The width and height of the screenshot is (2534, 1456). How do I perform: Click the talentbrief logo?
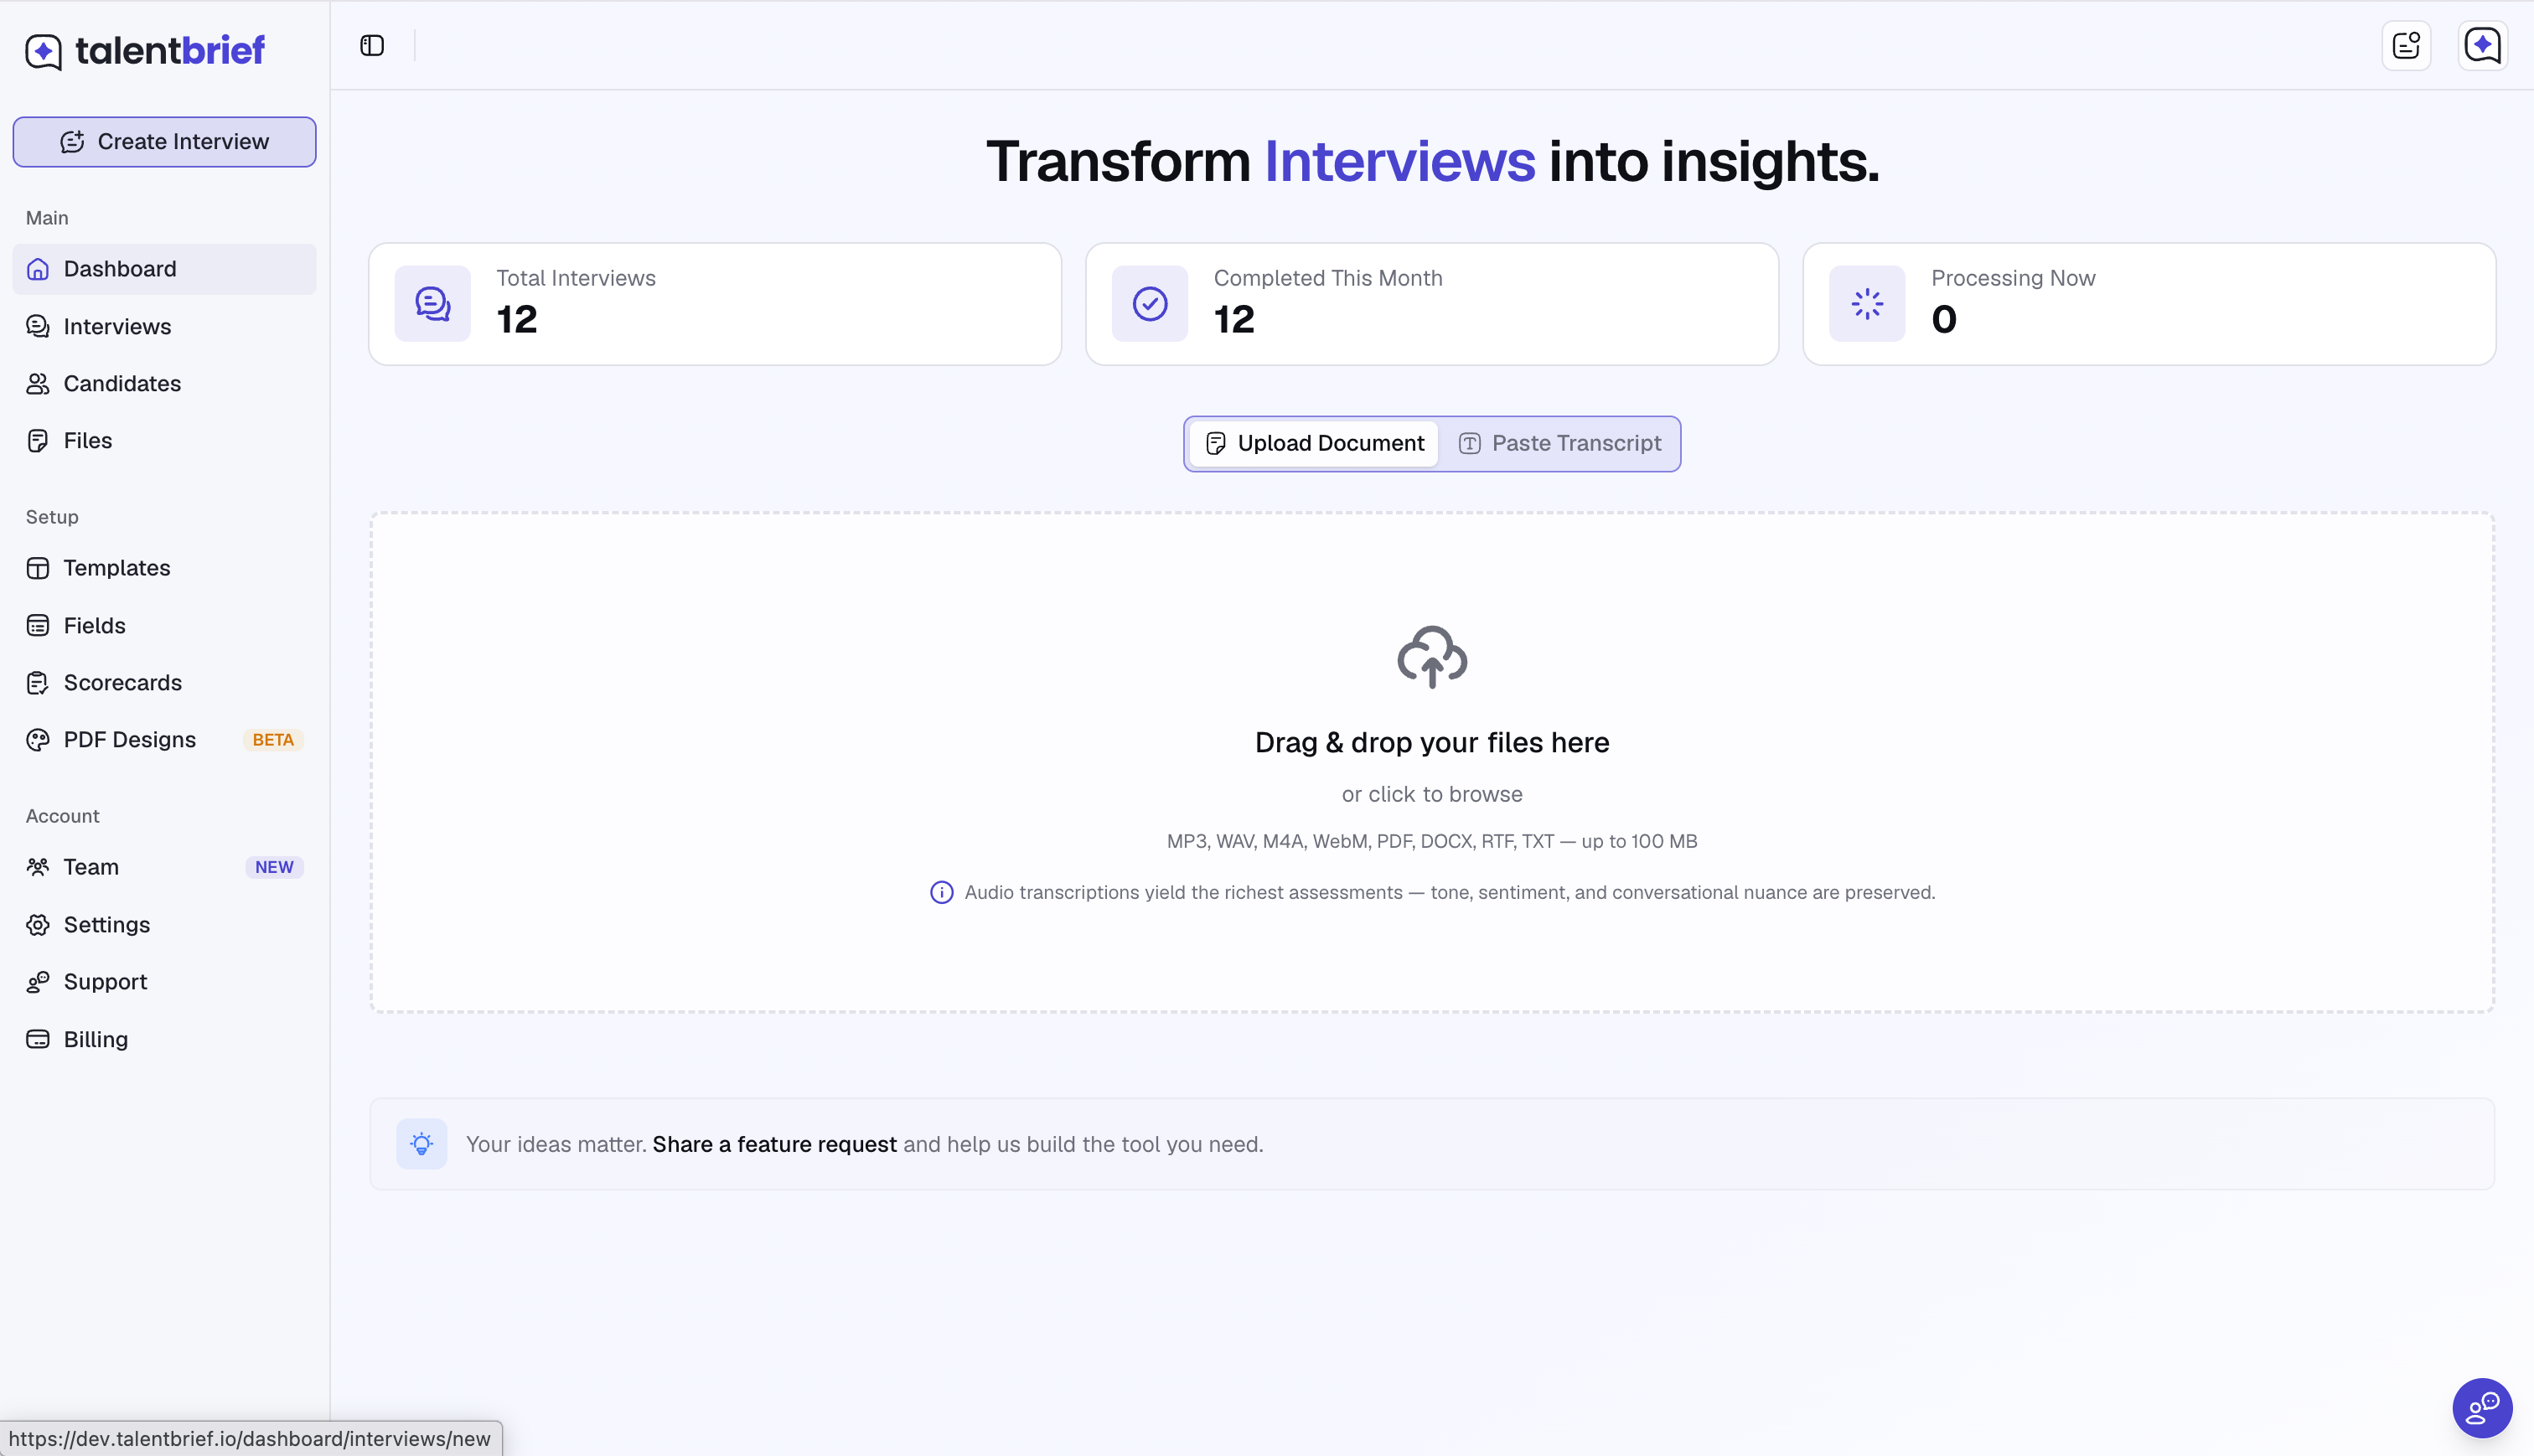click(x=143, y=50)
